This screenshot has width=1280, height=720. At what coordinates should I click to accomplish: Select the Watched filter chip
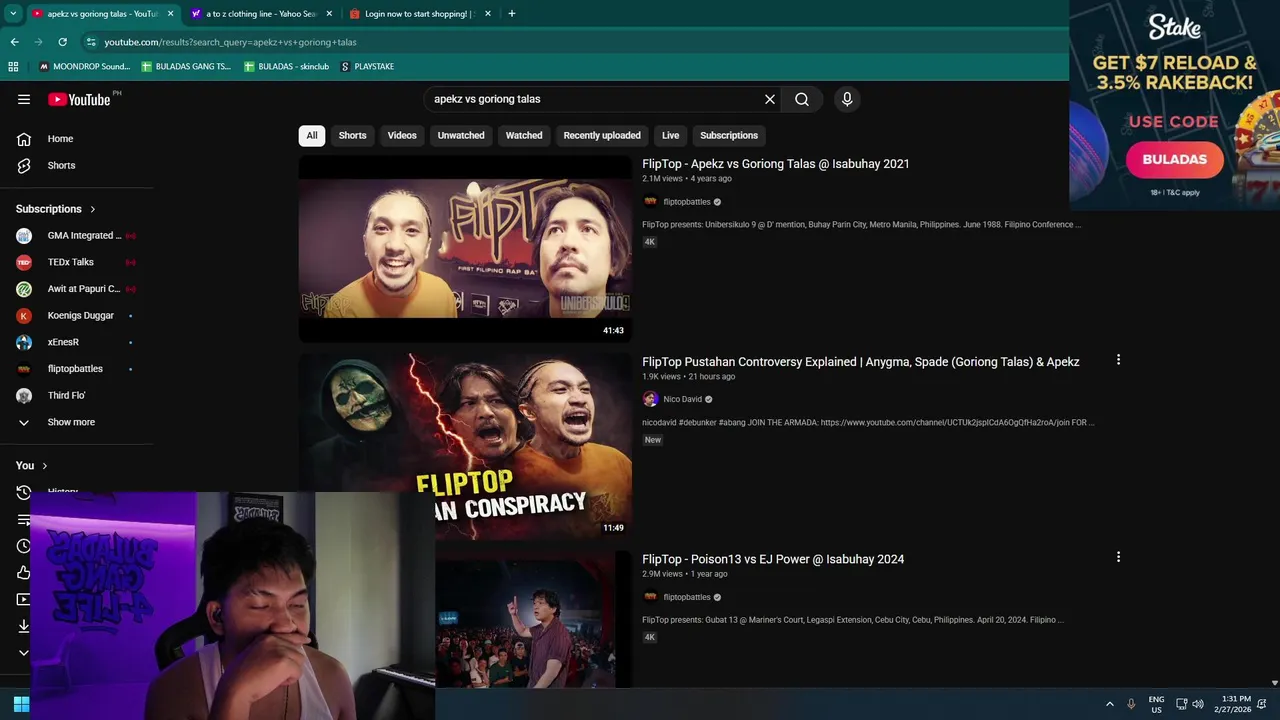[524, 135]
